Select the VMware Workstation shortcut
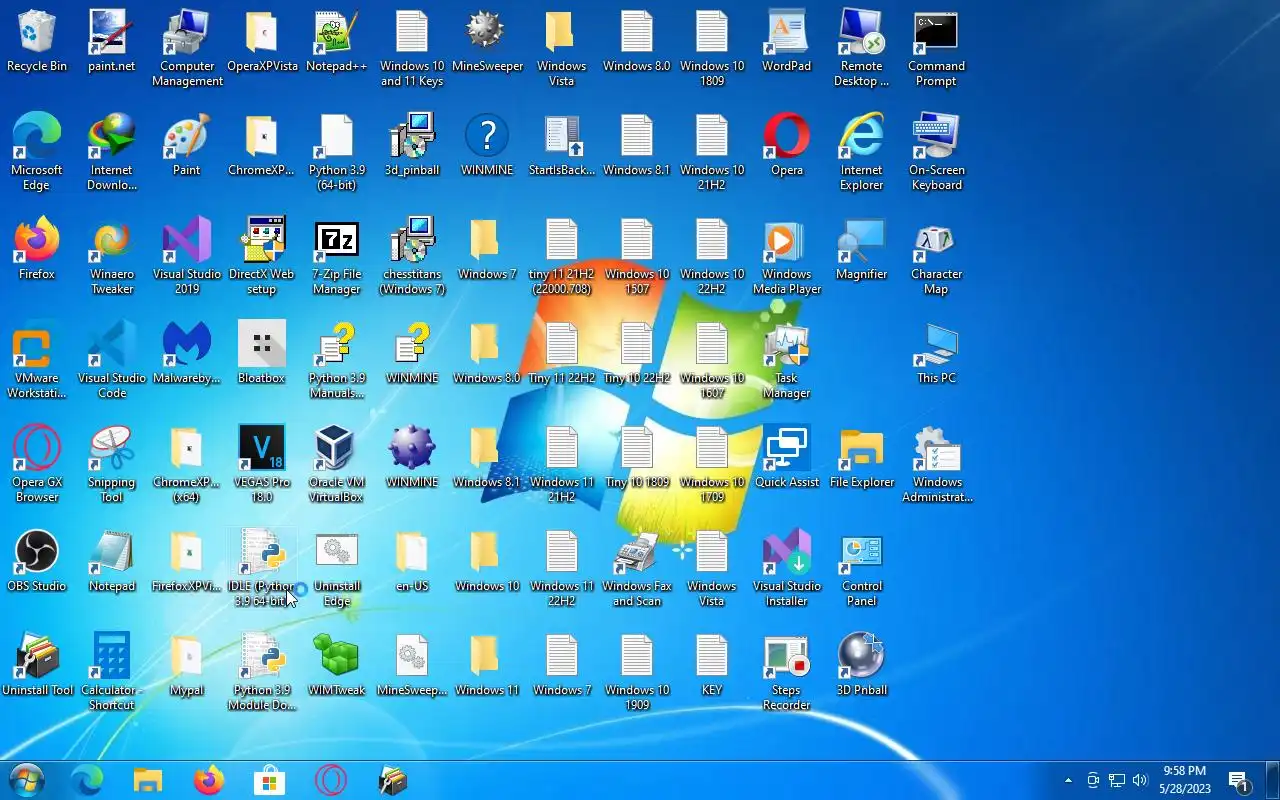1280x800 pixels. (37, 361)
